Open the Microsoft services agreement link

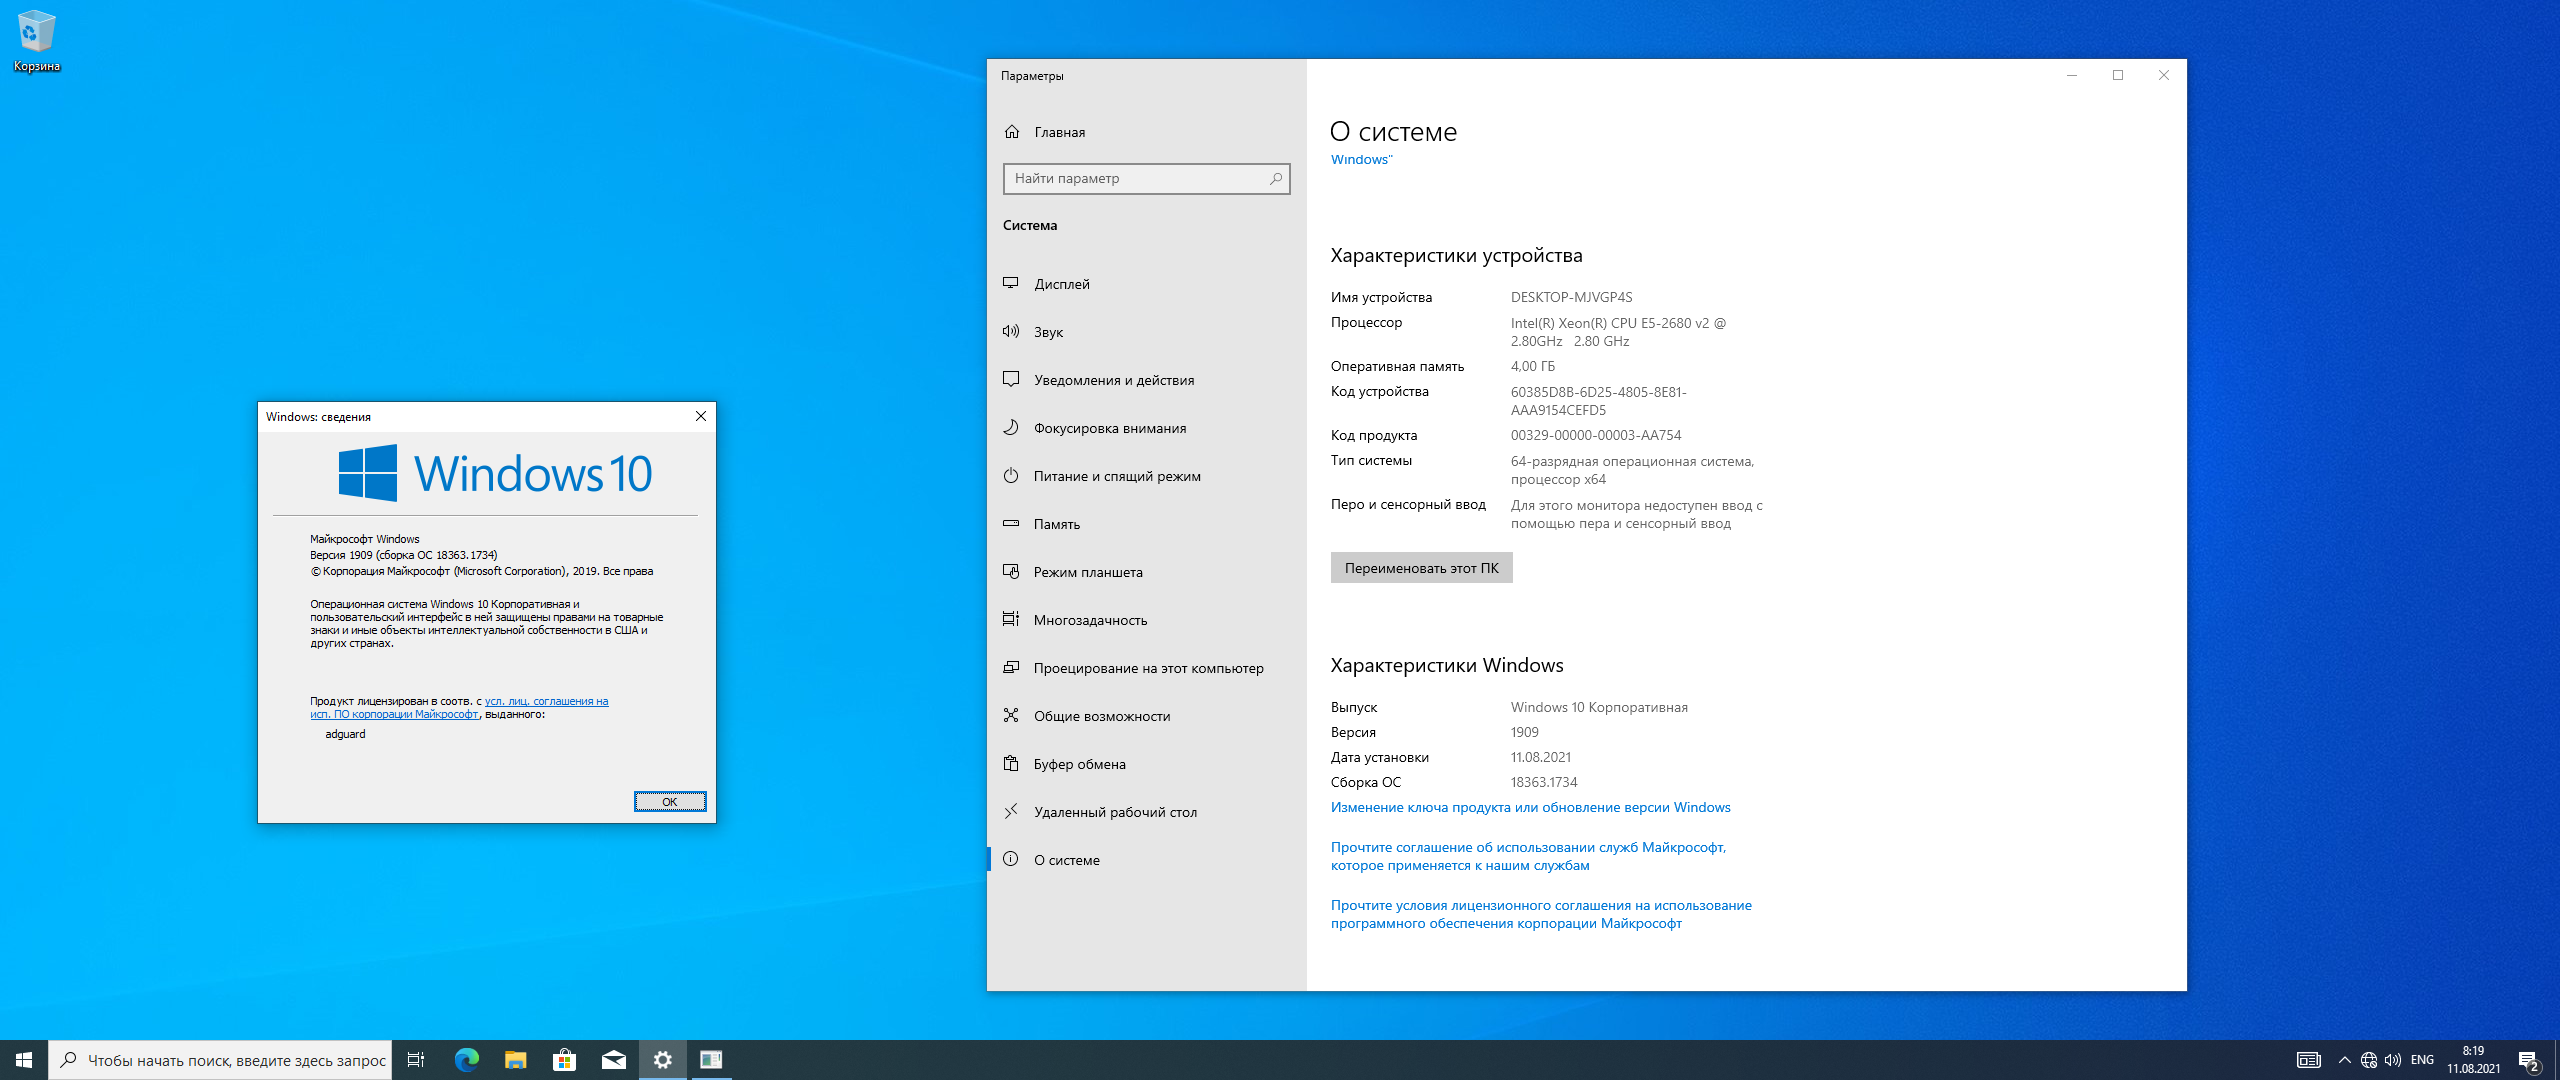[1528, 856]
